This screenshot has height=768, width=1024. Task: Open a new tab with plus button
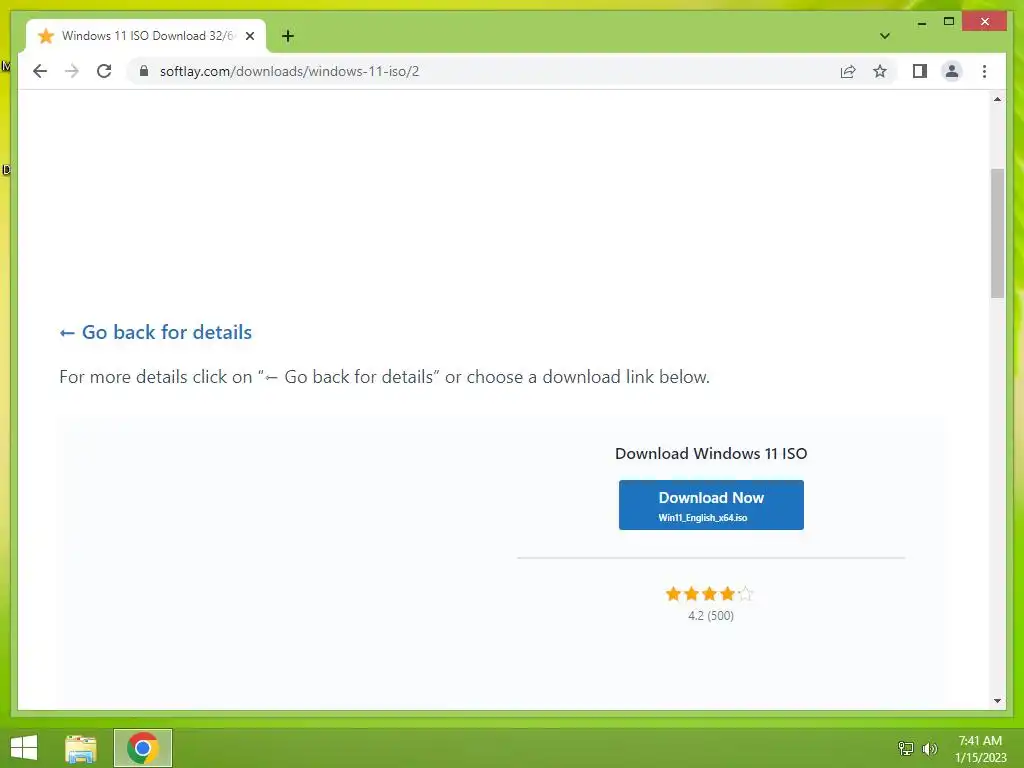click(x=287, y=36)
